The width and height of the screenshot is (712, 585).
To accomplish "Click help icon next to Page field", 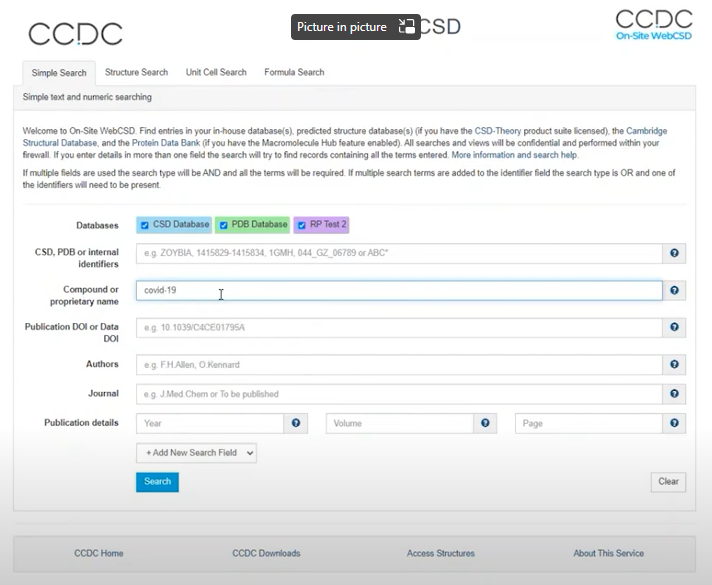I will tap(675, 424).
